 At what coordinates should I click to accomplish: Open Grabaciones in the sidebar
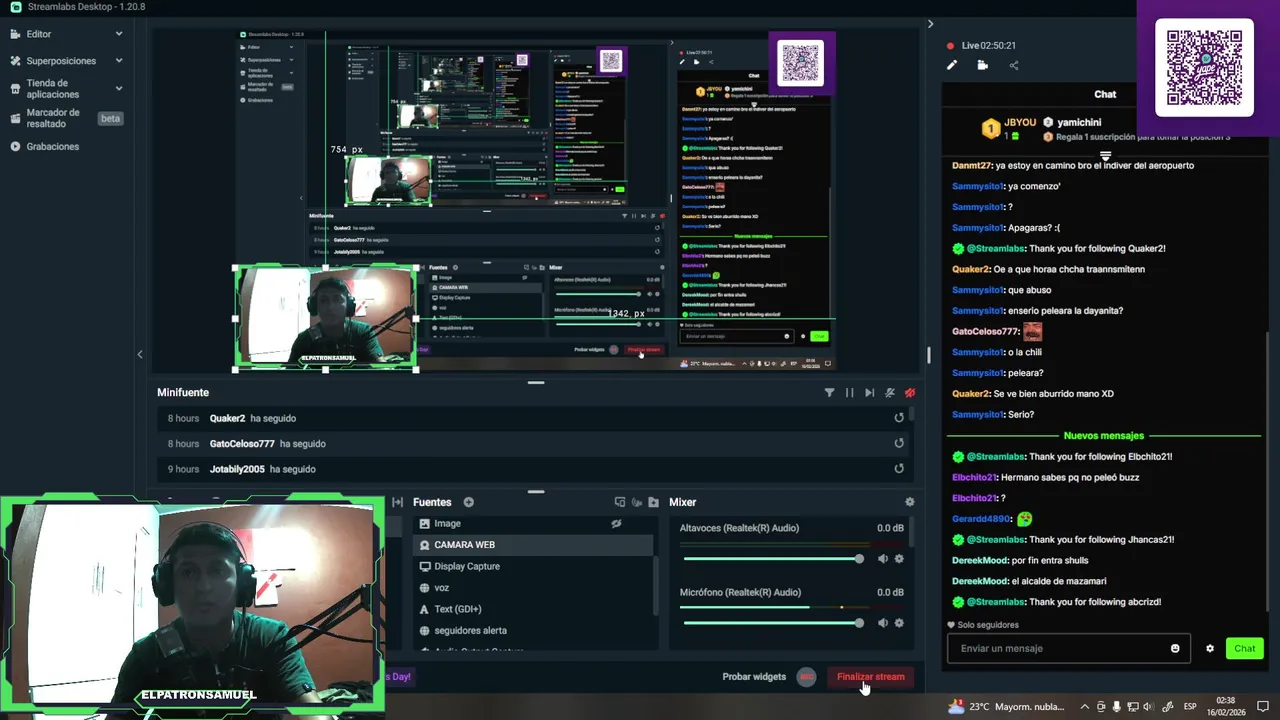click(x=52, y=147)
